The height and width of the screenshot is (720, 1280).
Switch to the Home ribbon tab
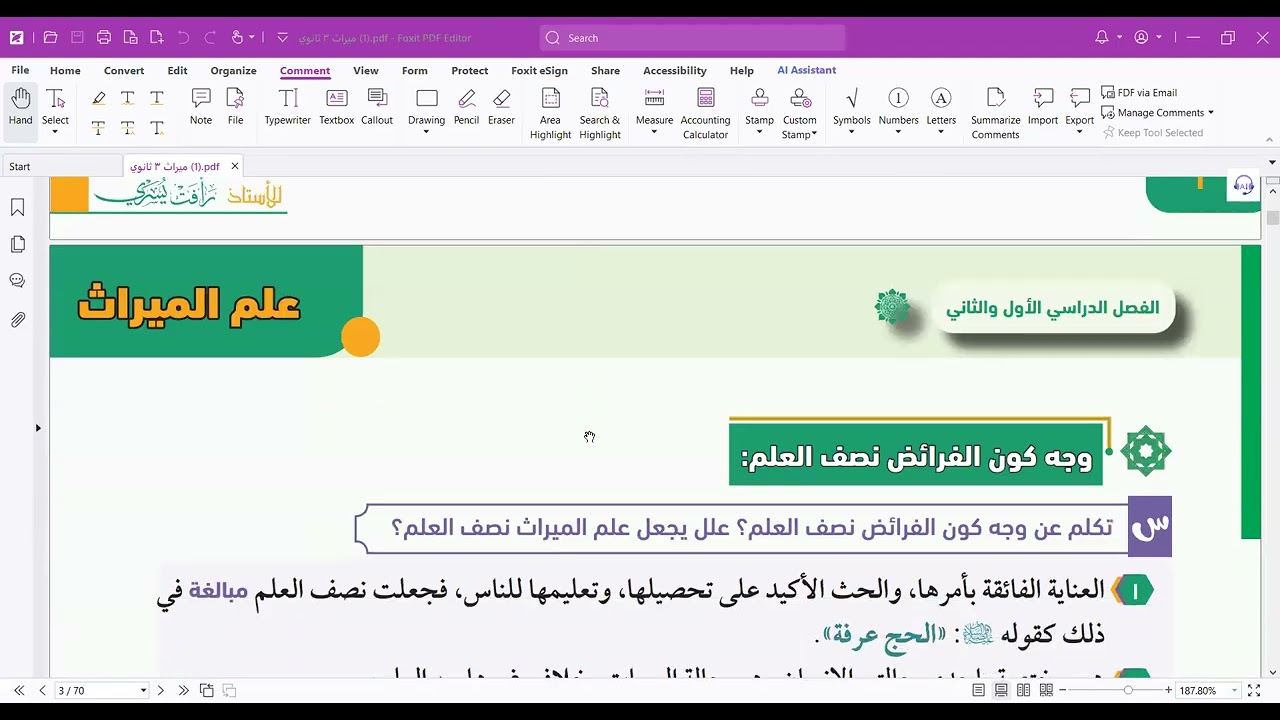pos(65,71)
